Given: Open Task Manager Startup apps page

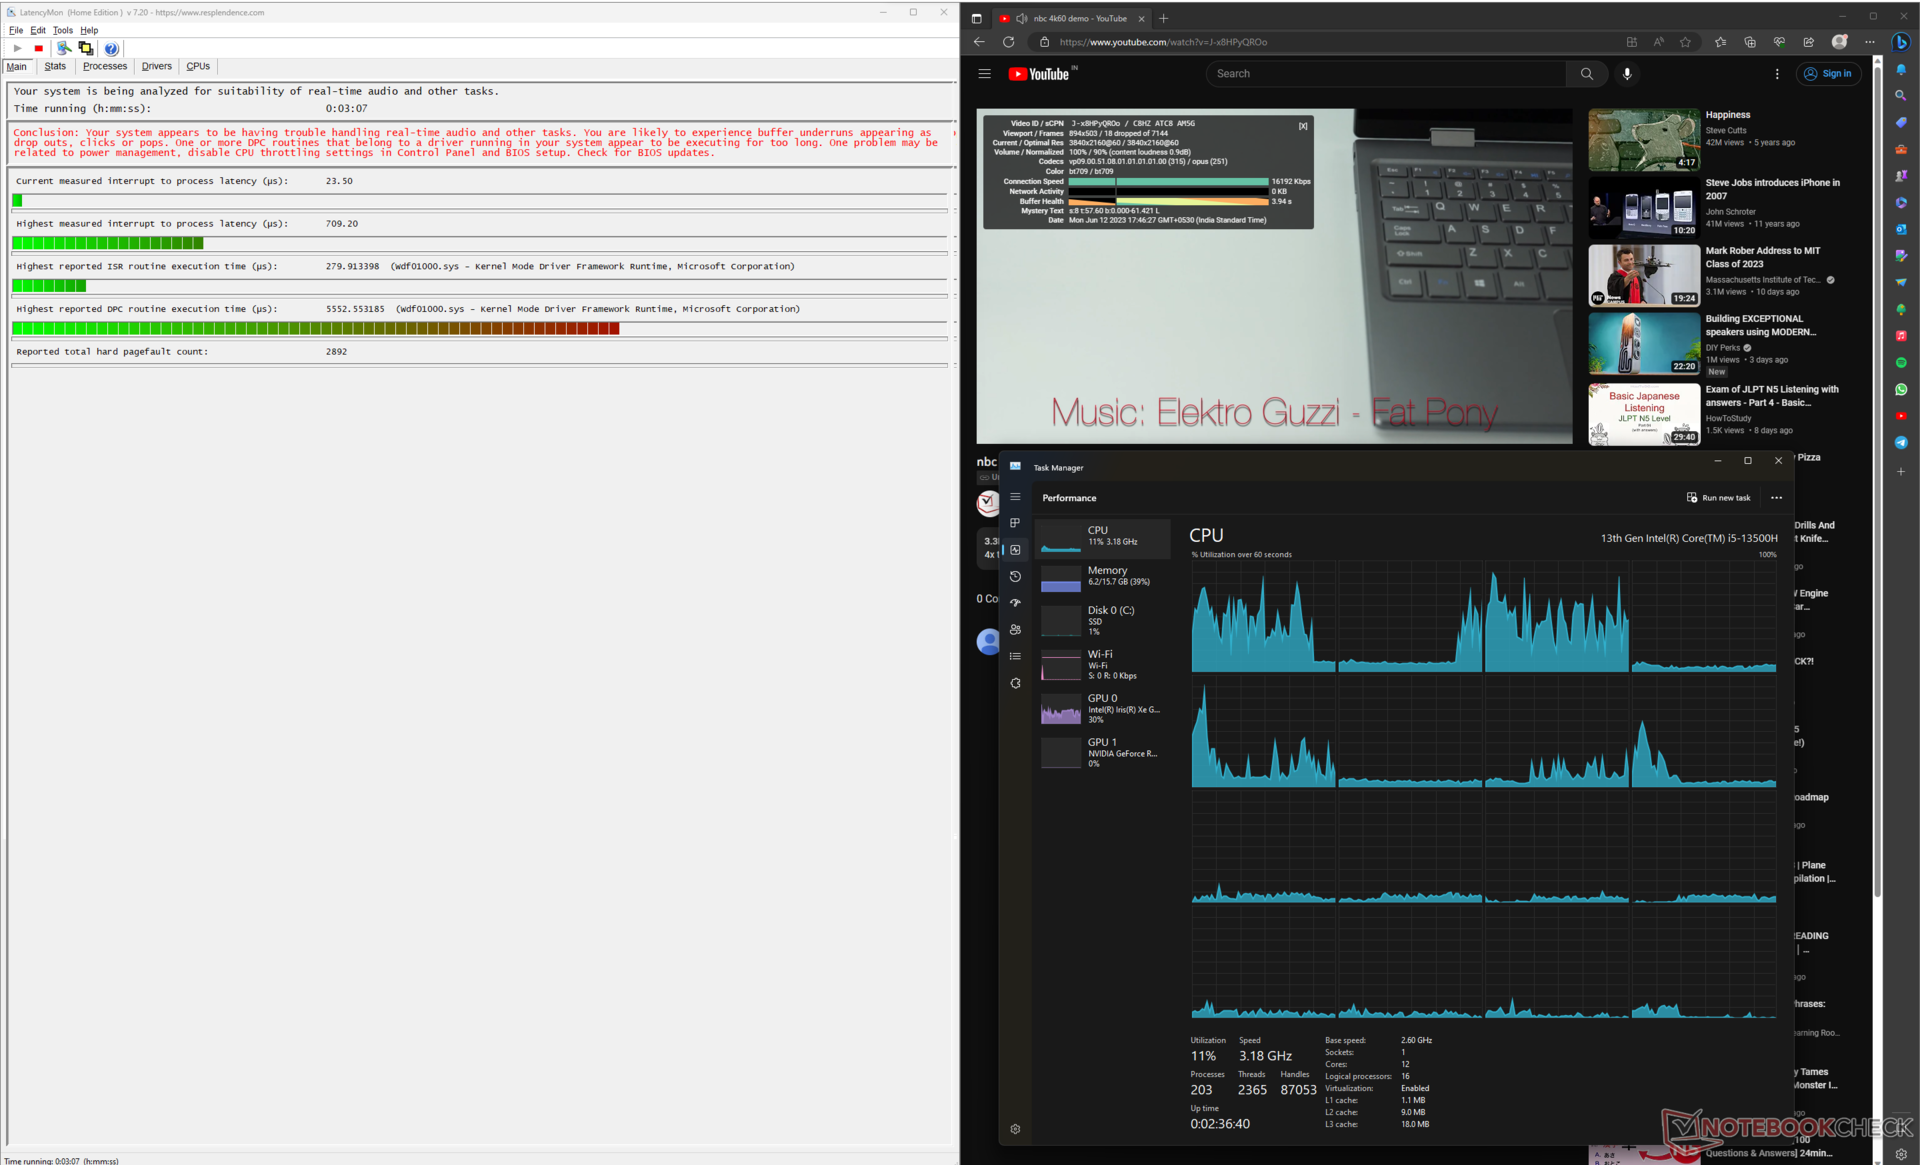Looking at the screenshot, I should pyautogui.click(x=1015, y=603).
